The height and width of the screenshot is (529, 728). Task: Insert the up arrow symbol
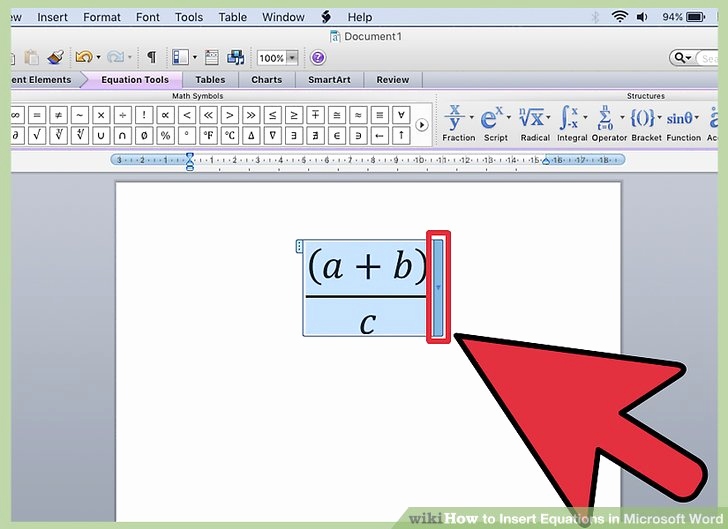(x=401, y=136)
